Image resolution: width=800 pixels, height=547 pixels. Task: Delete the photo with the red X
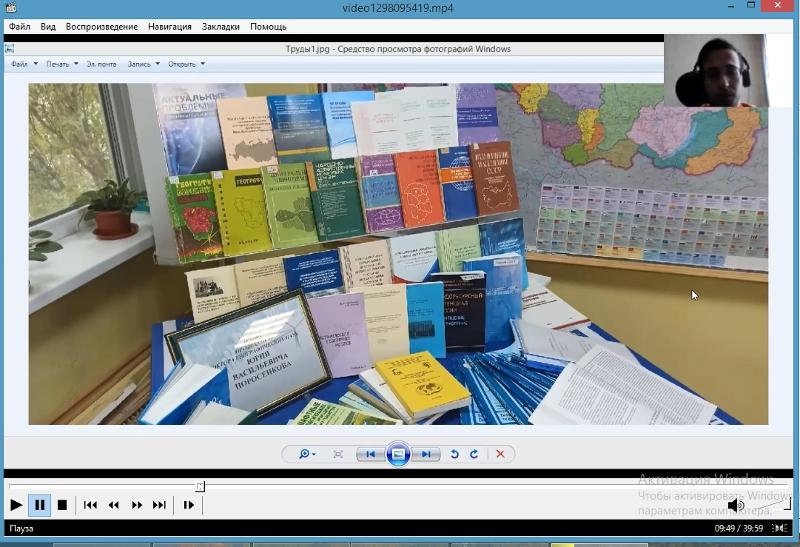coord(500,454)
